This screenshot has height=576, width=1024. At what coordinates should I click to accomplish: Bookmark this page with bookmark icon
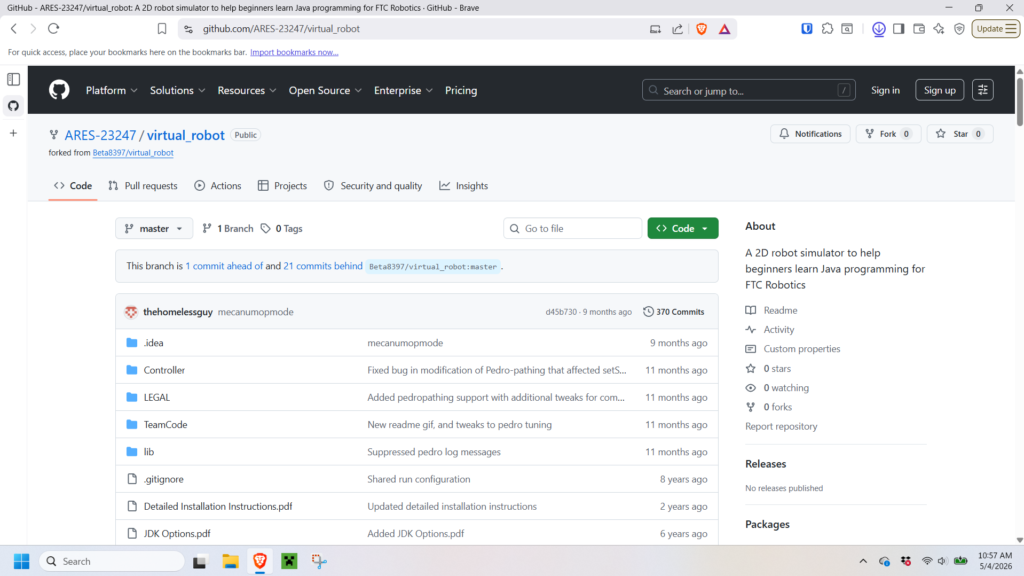[x=162, y=29]
